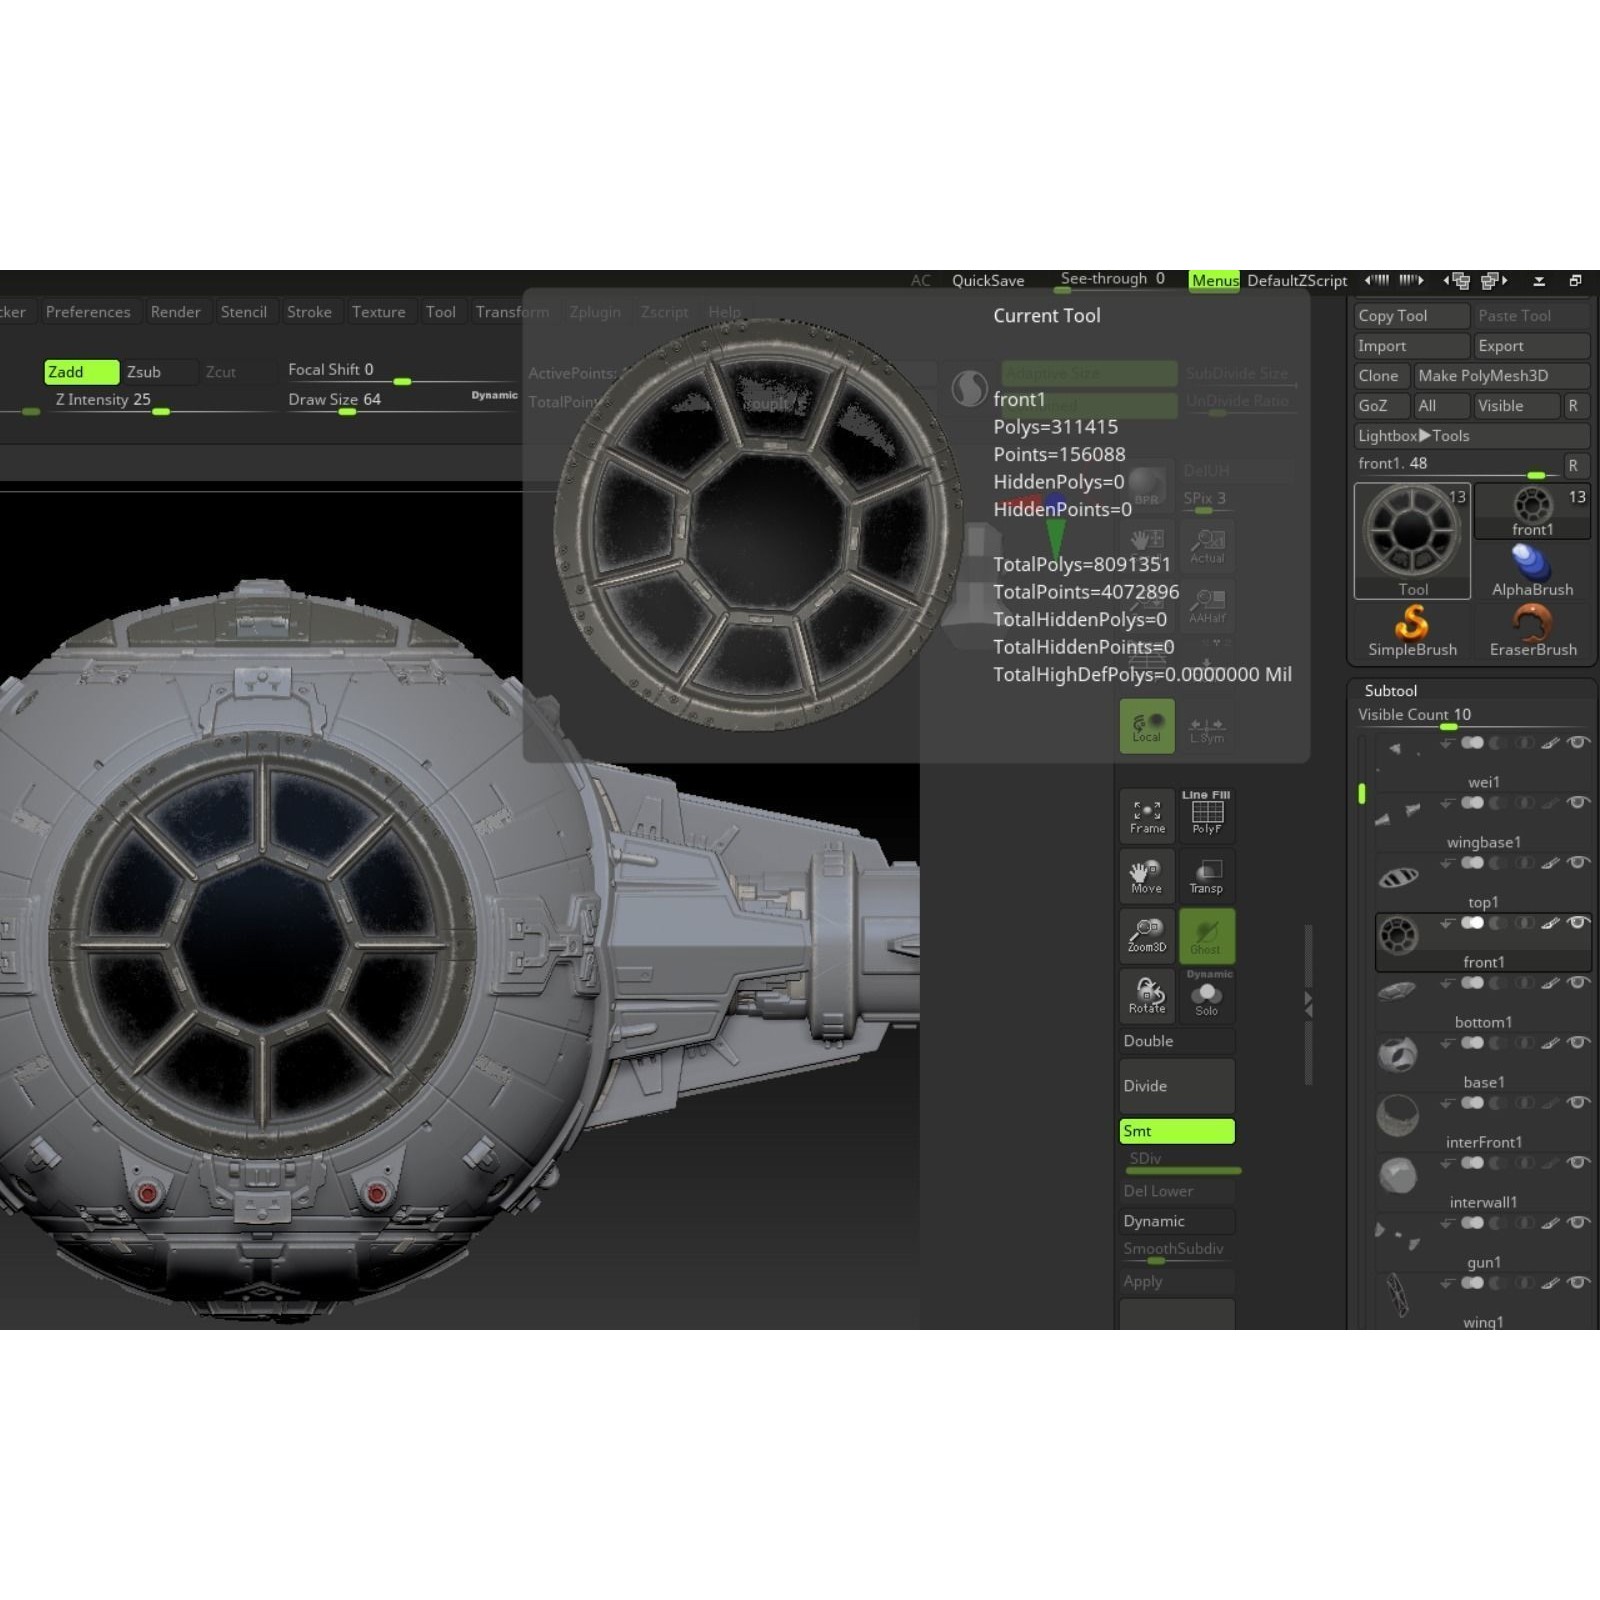Enable Transp mode icon
This screenshot has height=1600, width=1600.
point(1207,876)
